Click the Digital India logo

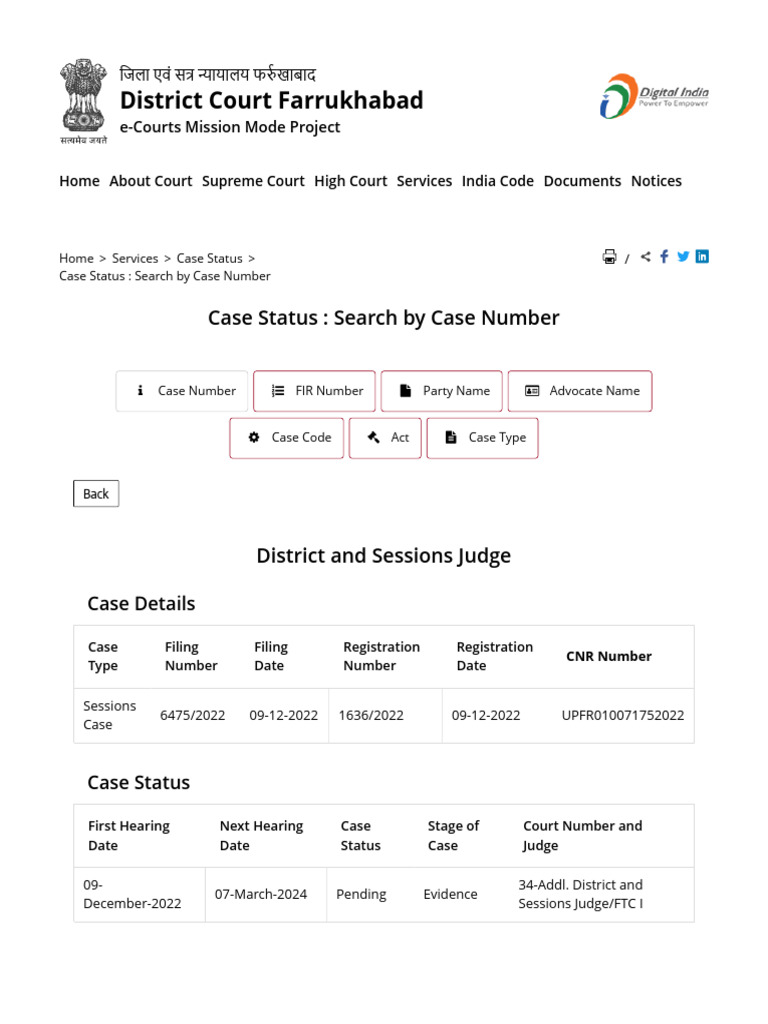pyautogui.click(x=654, y=96)
